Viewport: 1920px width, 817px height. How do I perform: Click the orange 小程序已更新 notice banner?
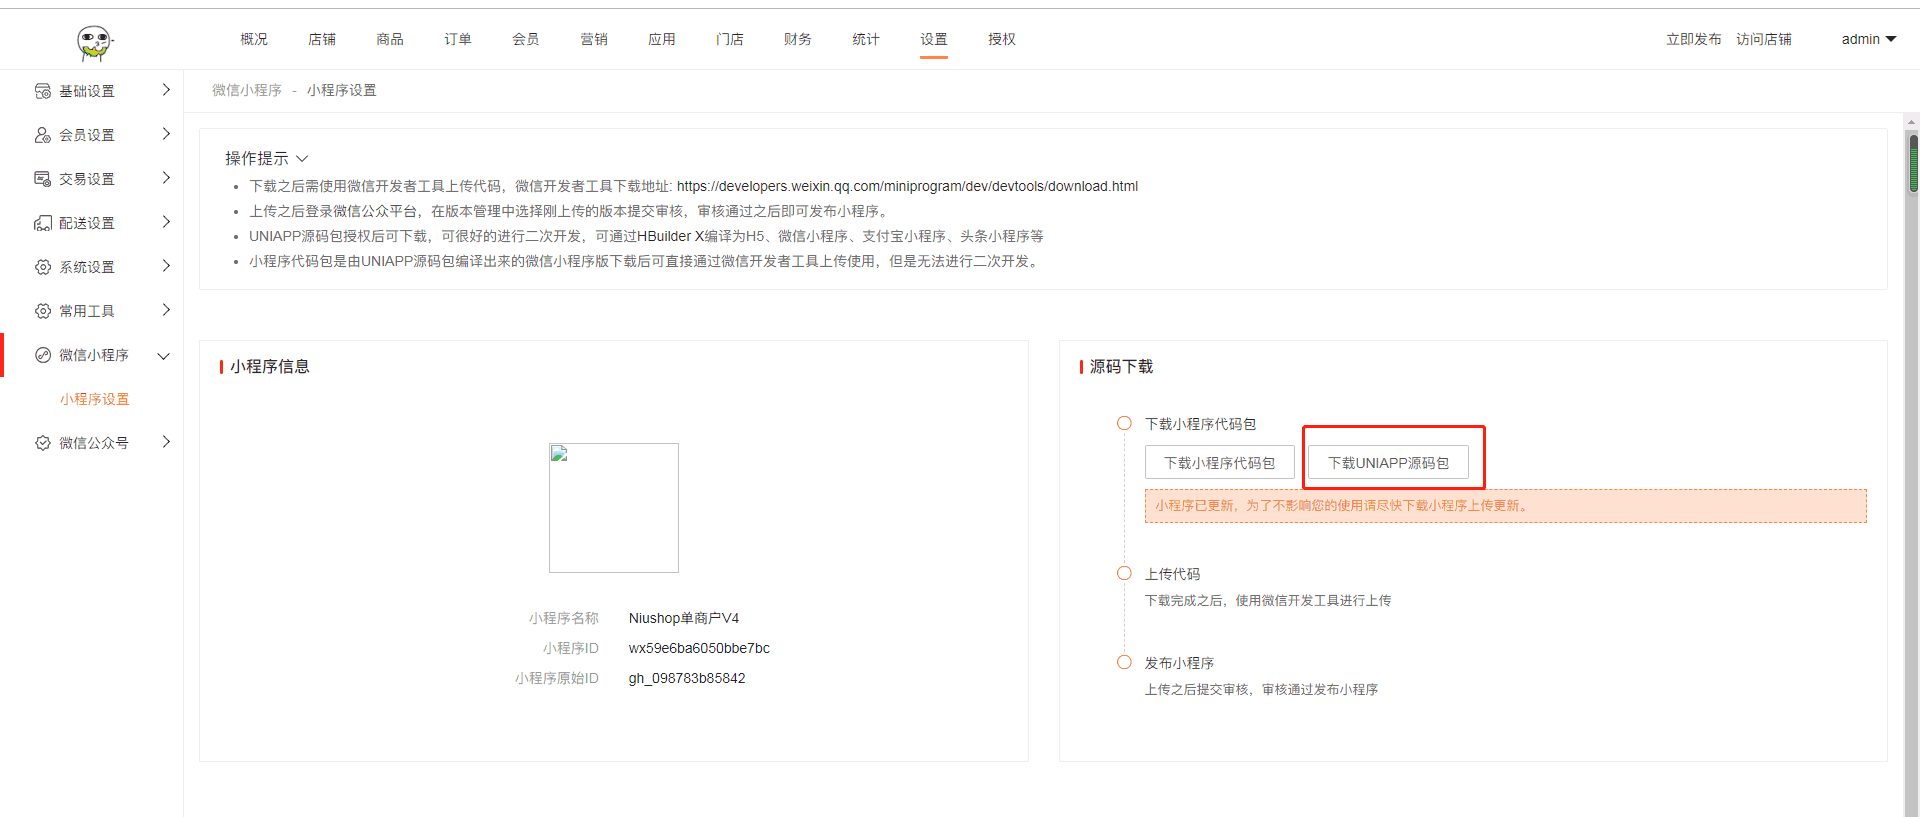(x=1506, y=506)
